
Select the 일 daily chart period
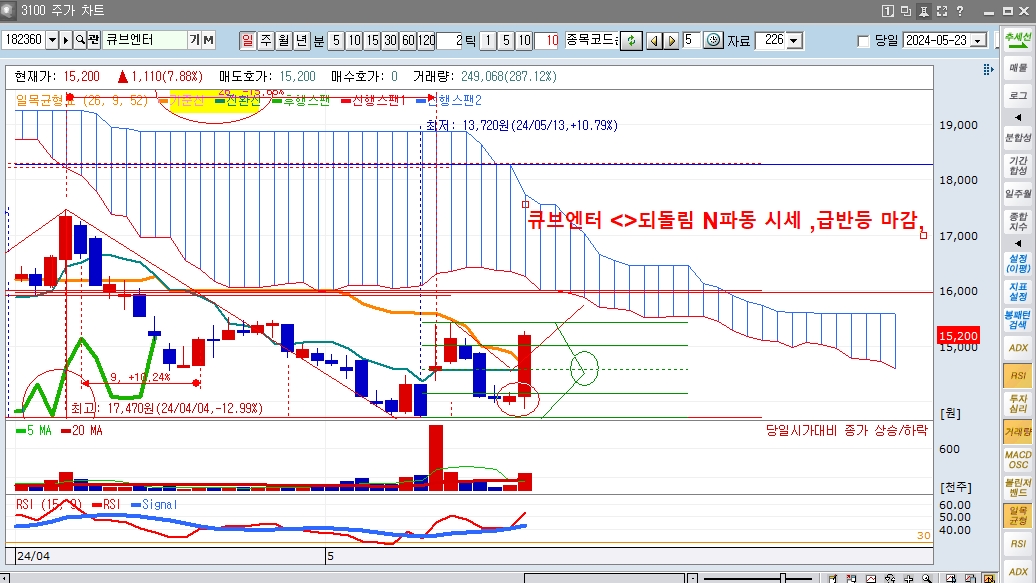click(x=247, y=41)
